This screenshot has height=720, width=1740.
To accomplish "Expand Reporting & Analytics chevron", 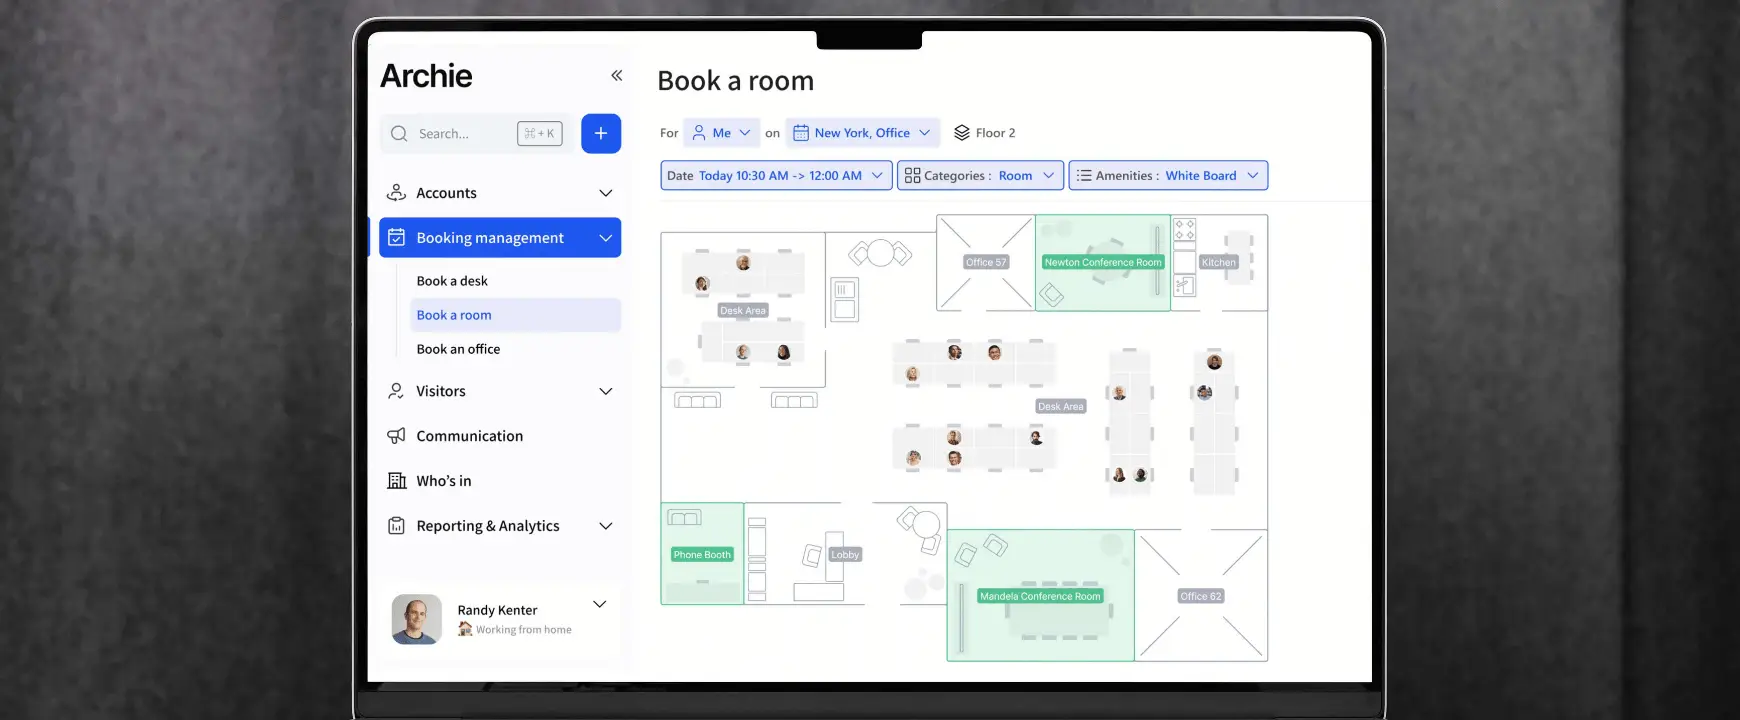I will (x=605, y=526).
